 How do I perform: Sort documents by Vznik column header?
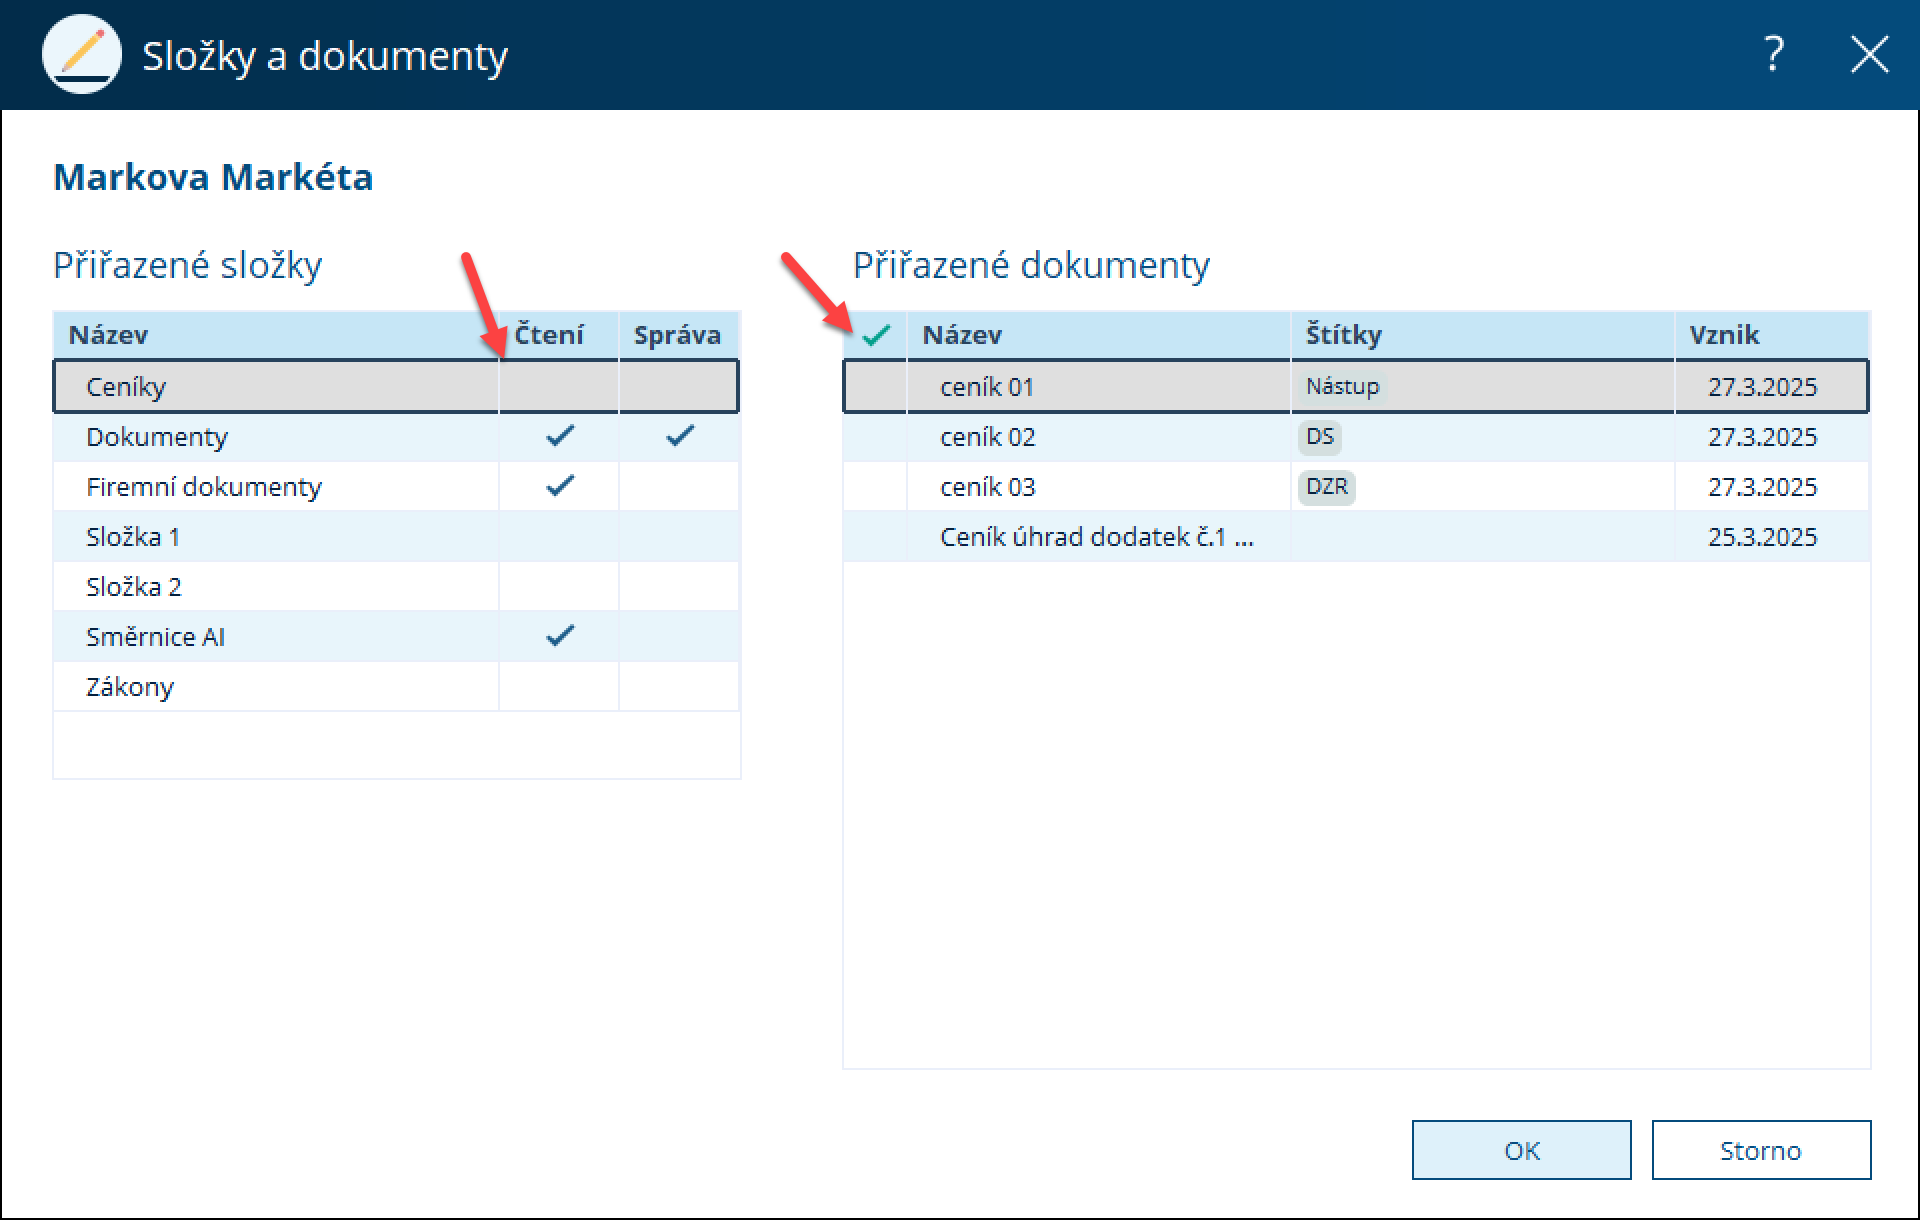(x=1724, y=335)
